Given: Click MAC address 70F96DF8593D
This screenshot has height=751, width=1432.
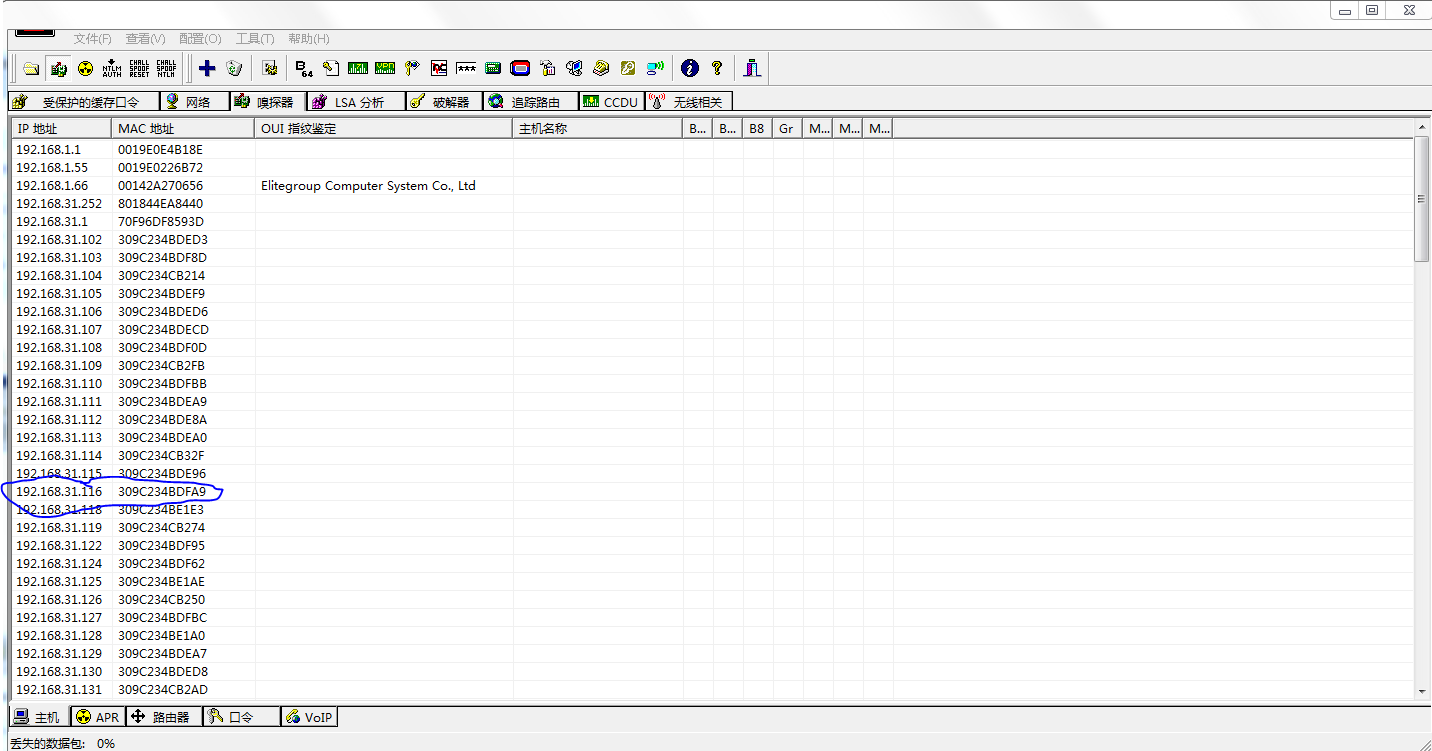Looking at the screenshot, I should [x=161, y=221].
